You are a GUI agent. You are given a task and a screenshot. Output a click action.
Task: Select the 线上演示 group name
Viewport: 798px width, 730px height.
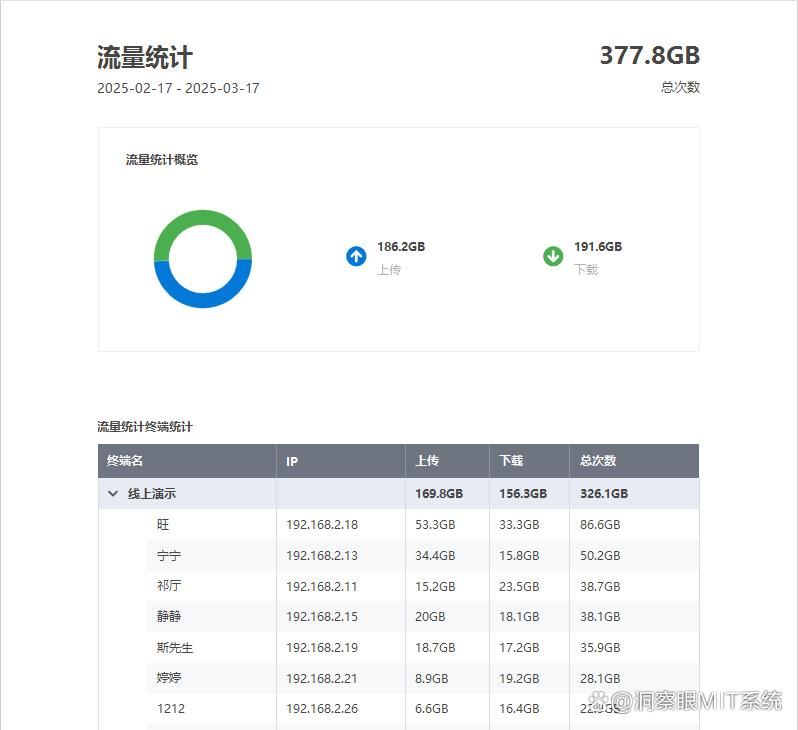152,493
